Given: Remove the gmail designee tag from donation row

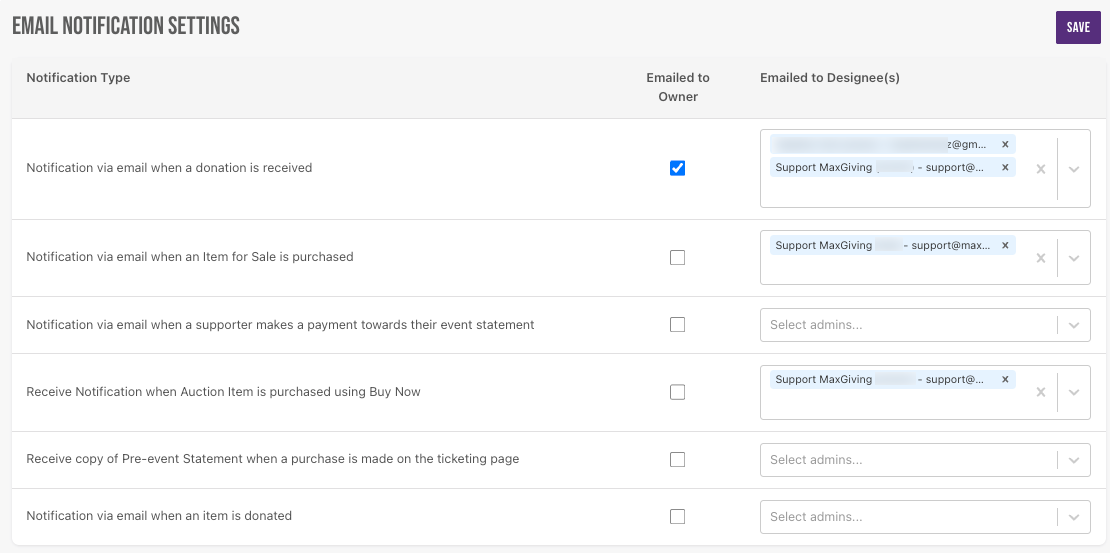Looking at the screenshot, I should coord(1005,144).
